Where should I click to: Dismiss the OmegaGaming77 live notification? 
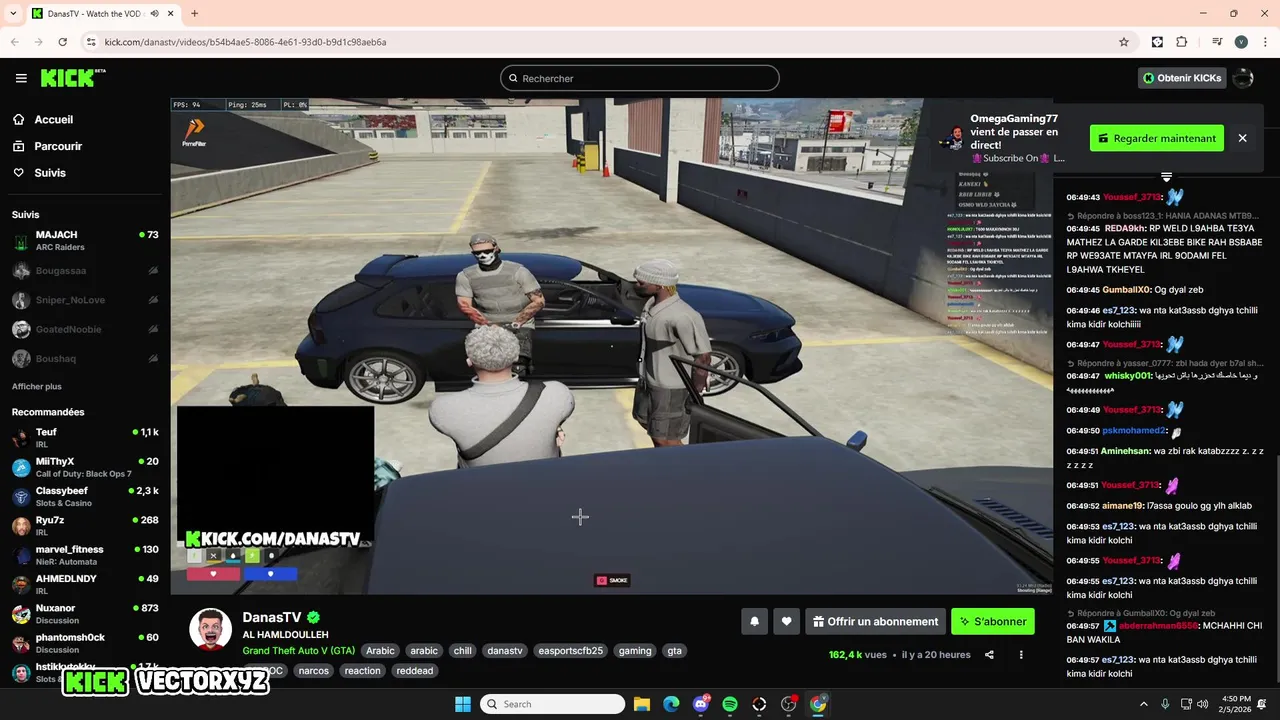click(1243, 138)
